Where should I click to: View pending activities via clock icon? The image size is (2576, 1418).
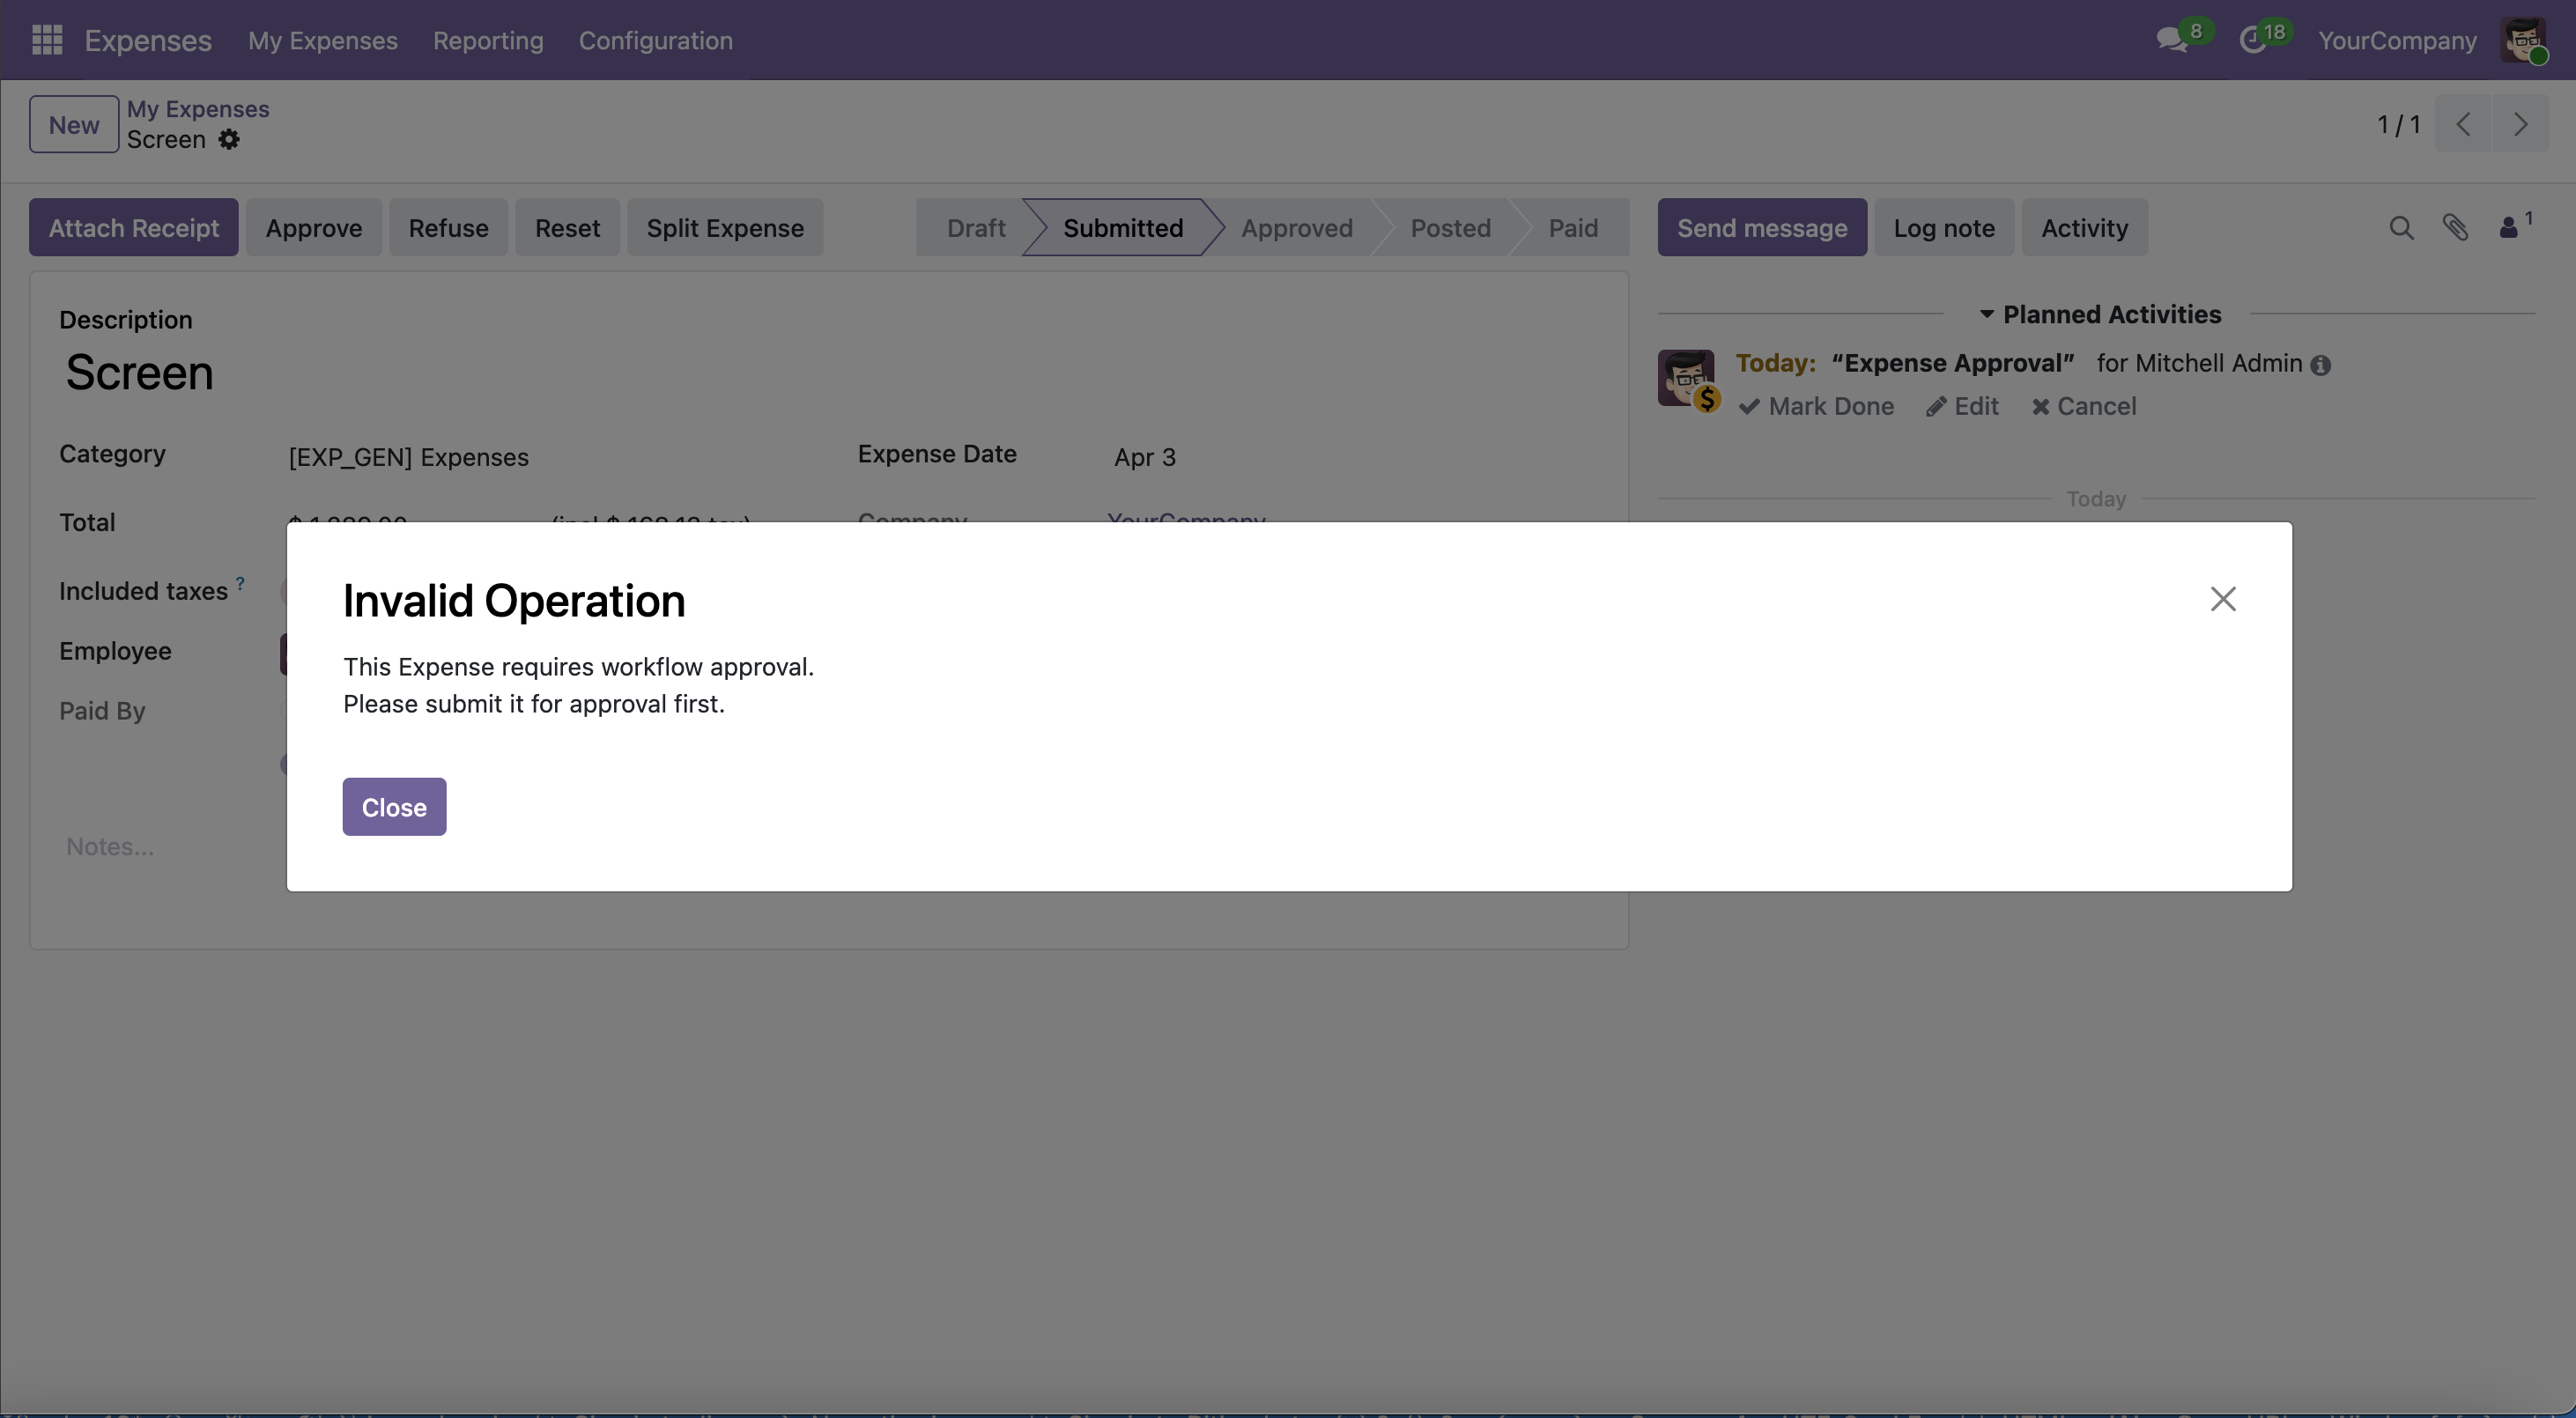click(x=2256, y=40)
